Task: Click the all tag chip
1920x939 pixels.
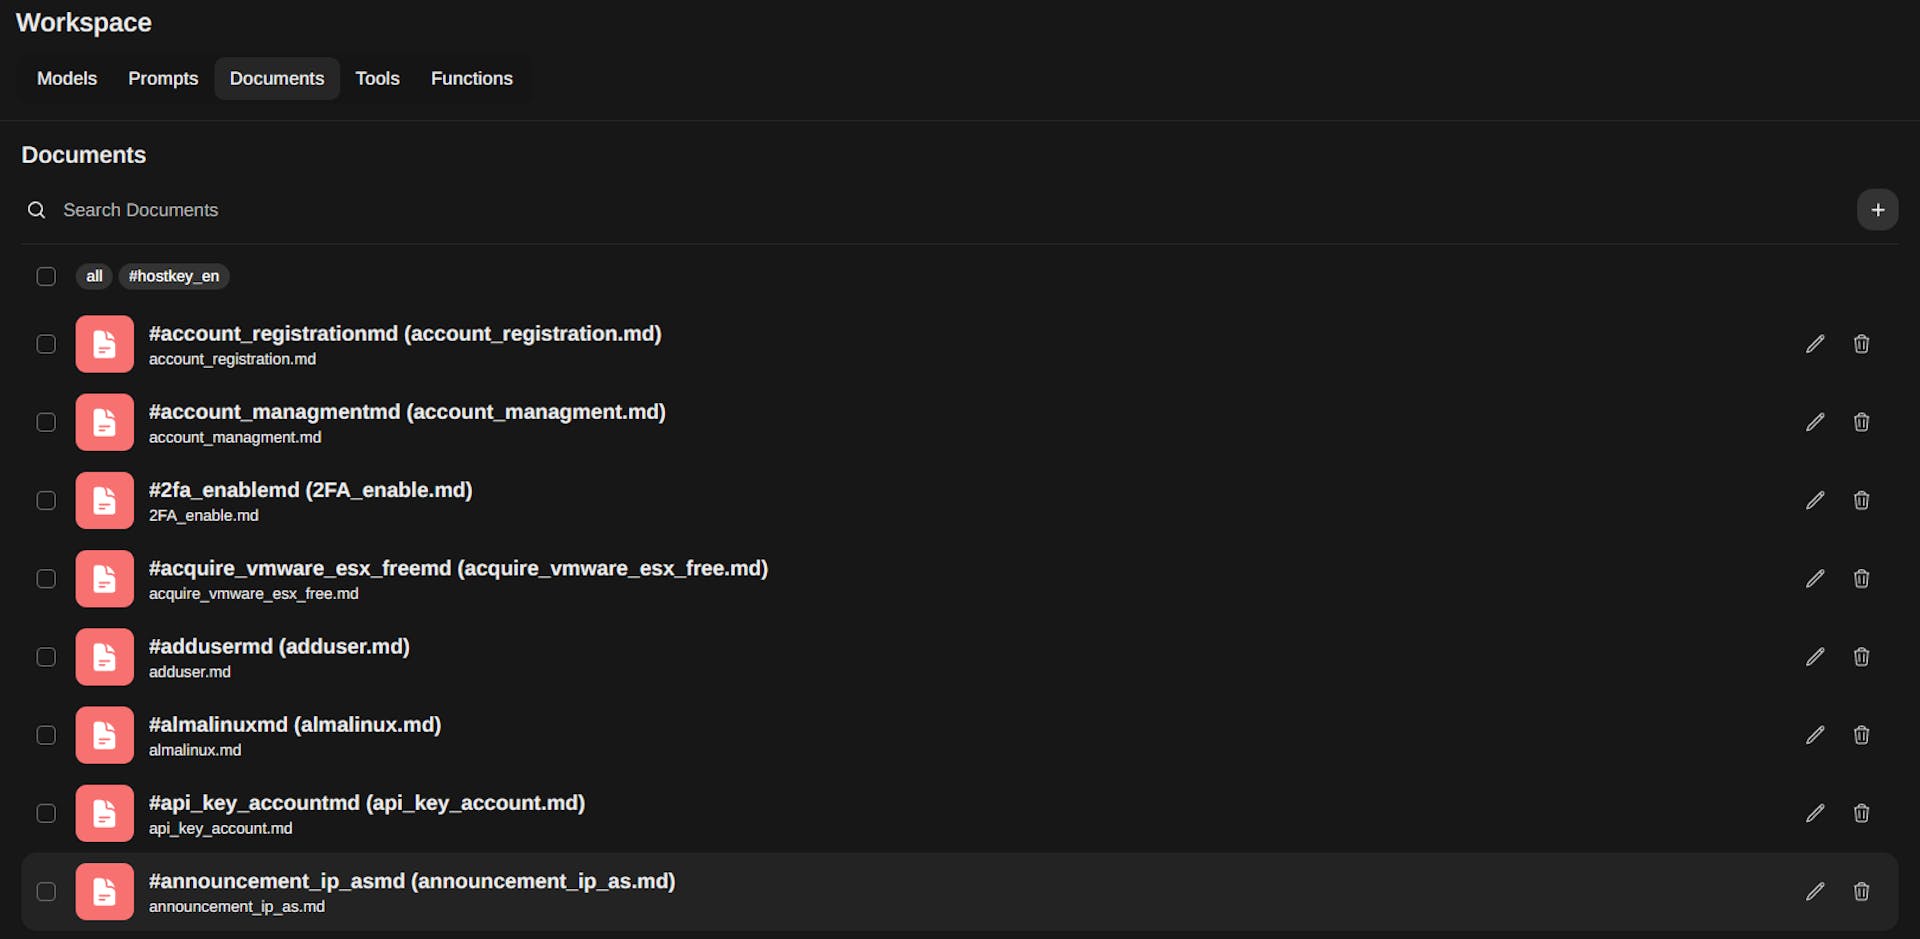Action: tap(93, 276)
